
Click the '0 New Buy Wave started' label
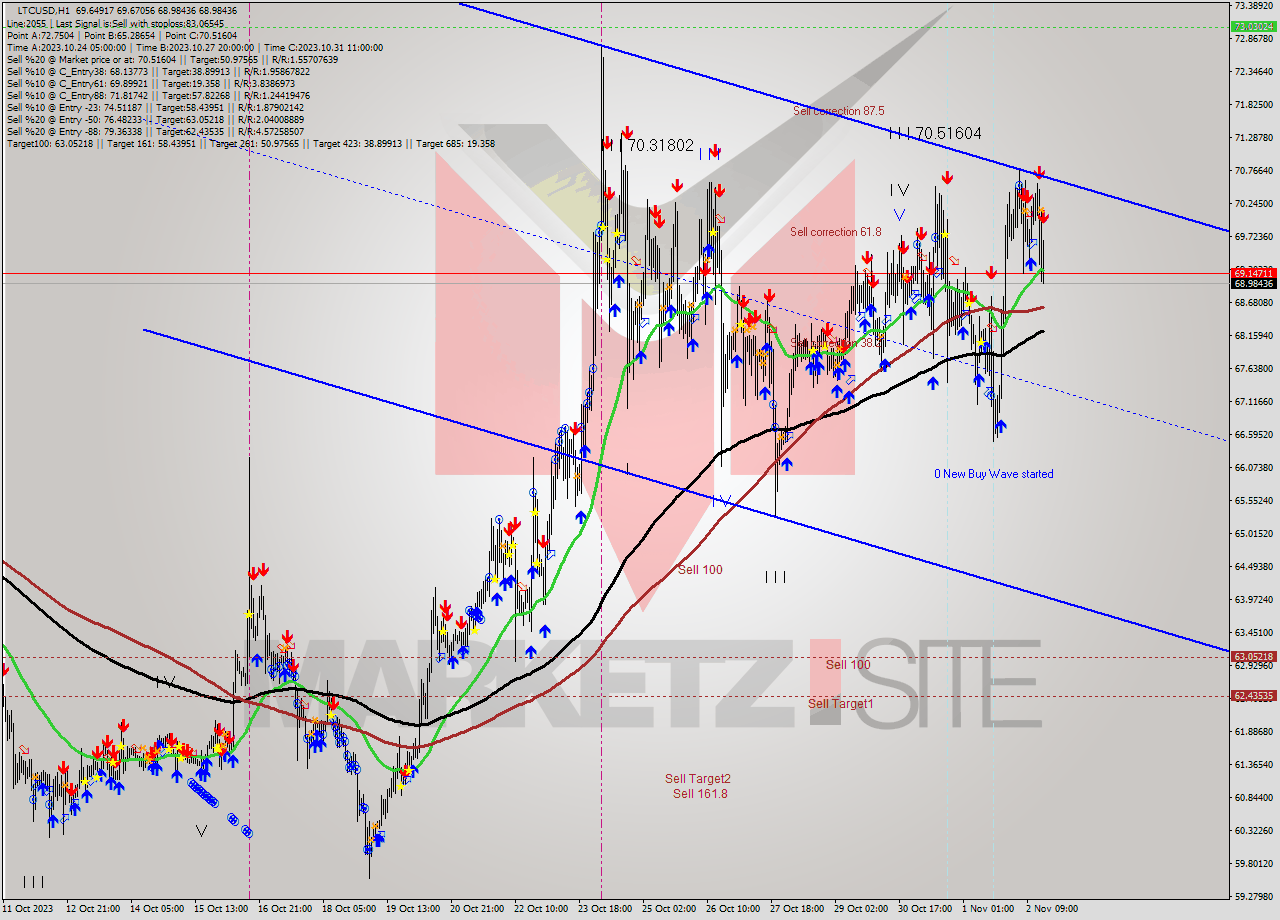(994, 474)
